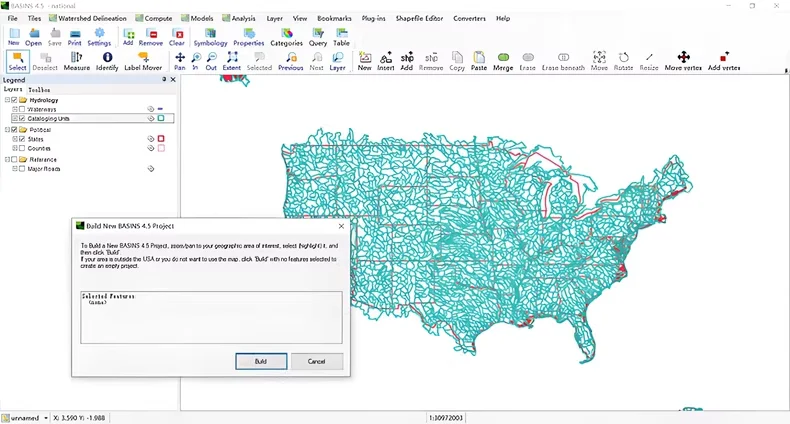The image size is (790, 424).
Task: Expand the Waterways layer node
Action: (x=15, y=109)
